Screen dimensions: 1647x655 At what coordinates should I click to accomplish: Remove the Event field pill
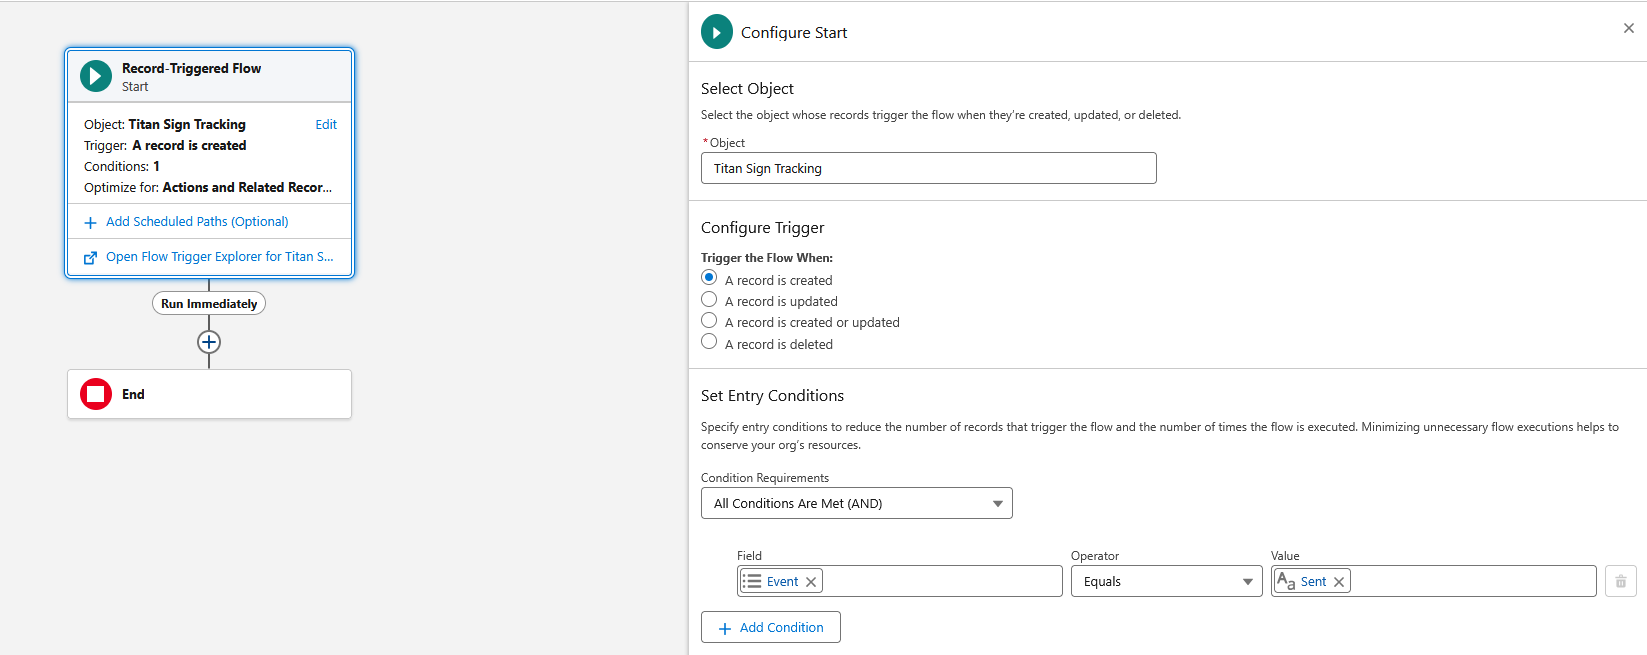pos(811,582)
